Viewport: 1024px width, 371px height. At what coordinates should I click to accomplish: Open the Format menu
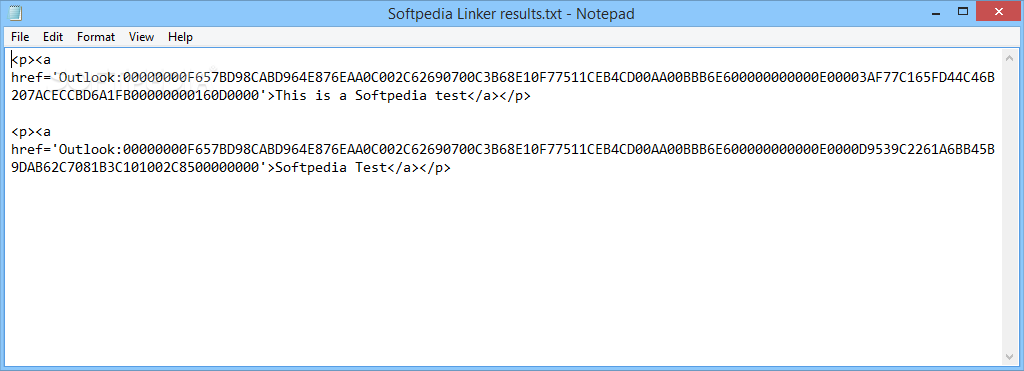click(x=96, y=37)
